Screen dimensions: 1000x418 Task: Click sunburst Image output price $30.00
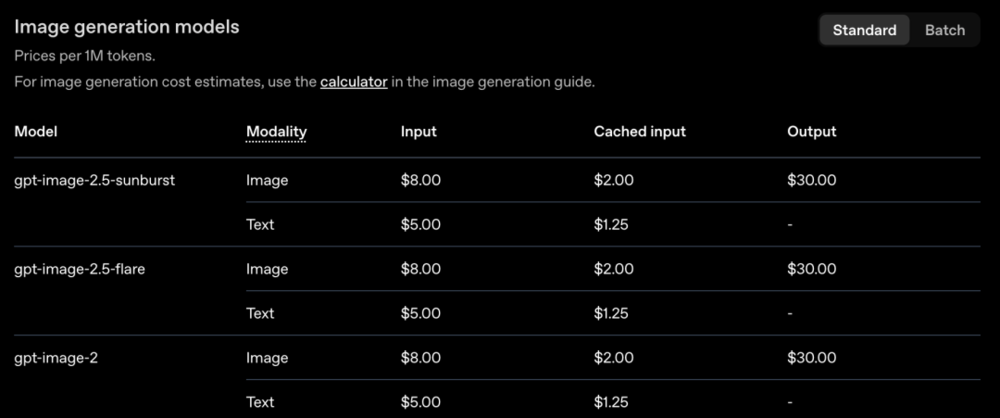pos(811,180)
